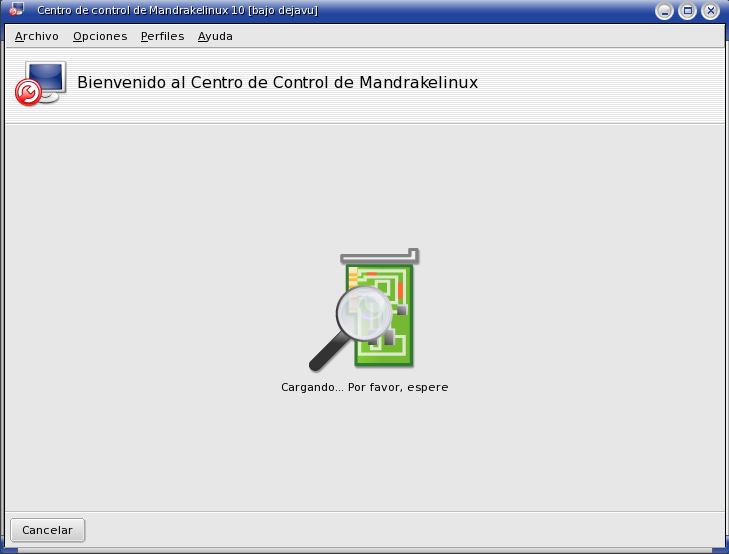
Task: Open the Opciones menu
Action: pos(100,36)
